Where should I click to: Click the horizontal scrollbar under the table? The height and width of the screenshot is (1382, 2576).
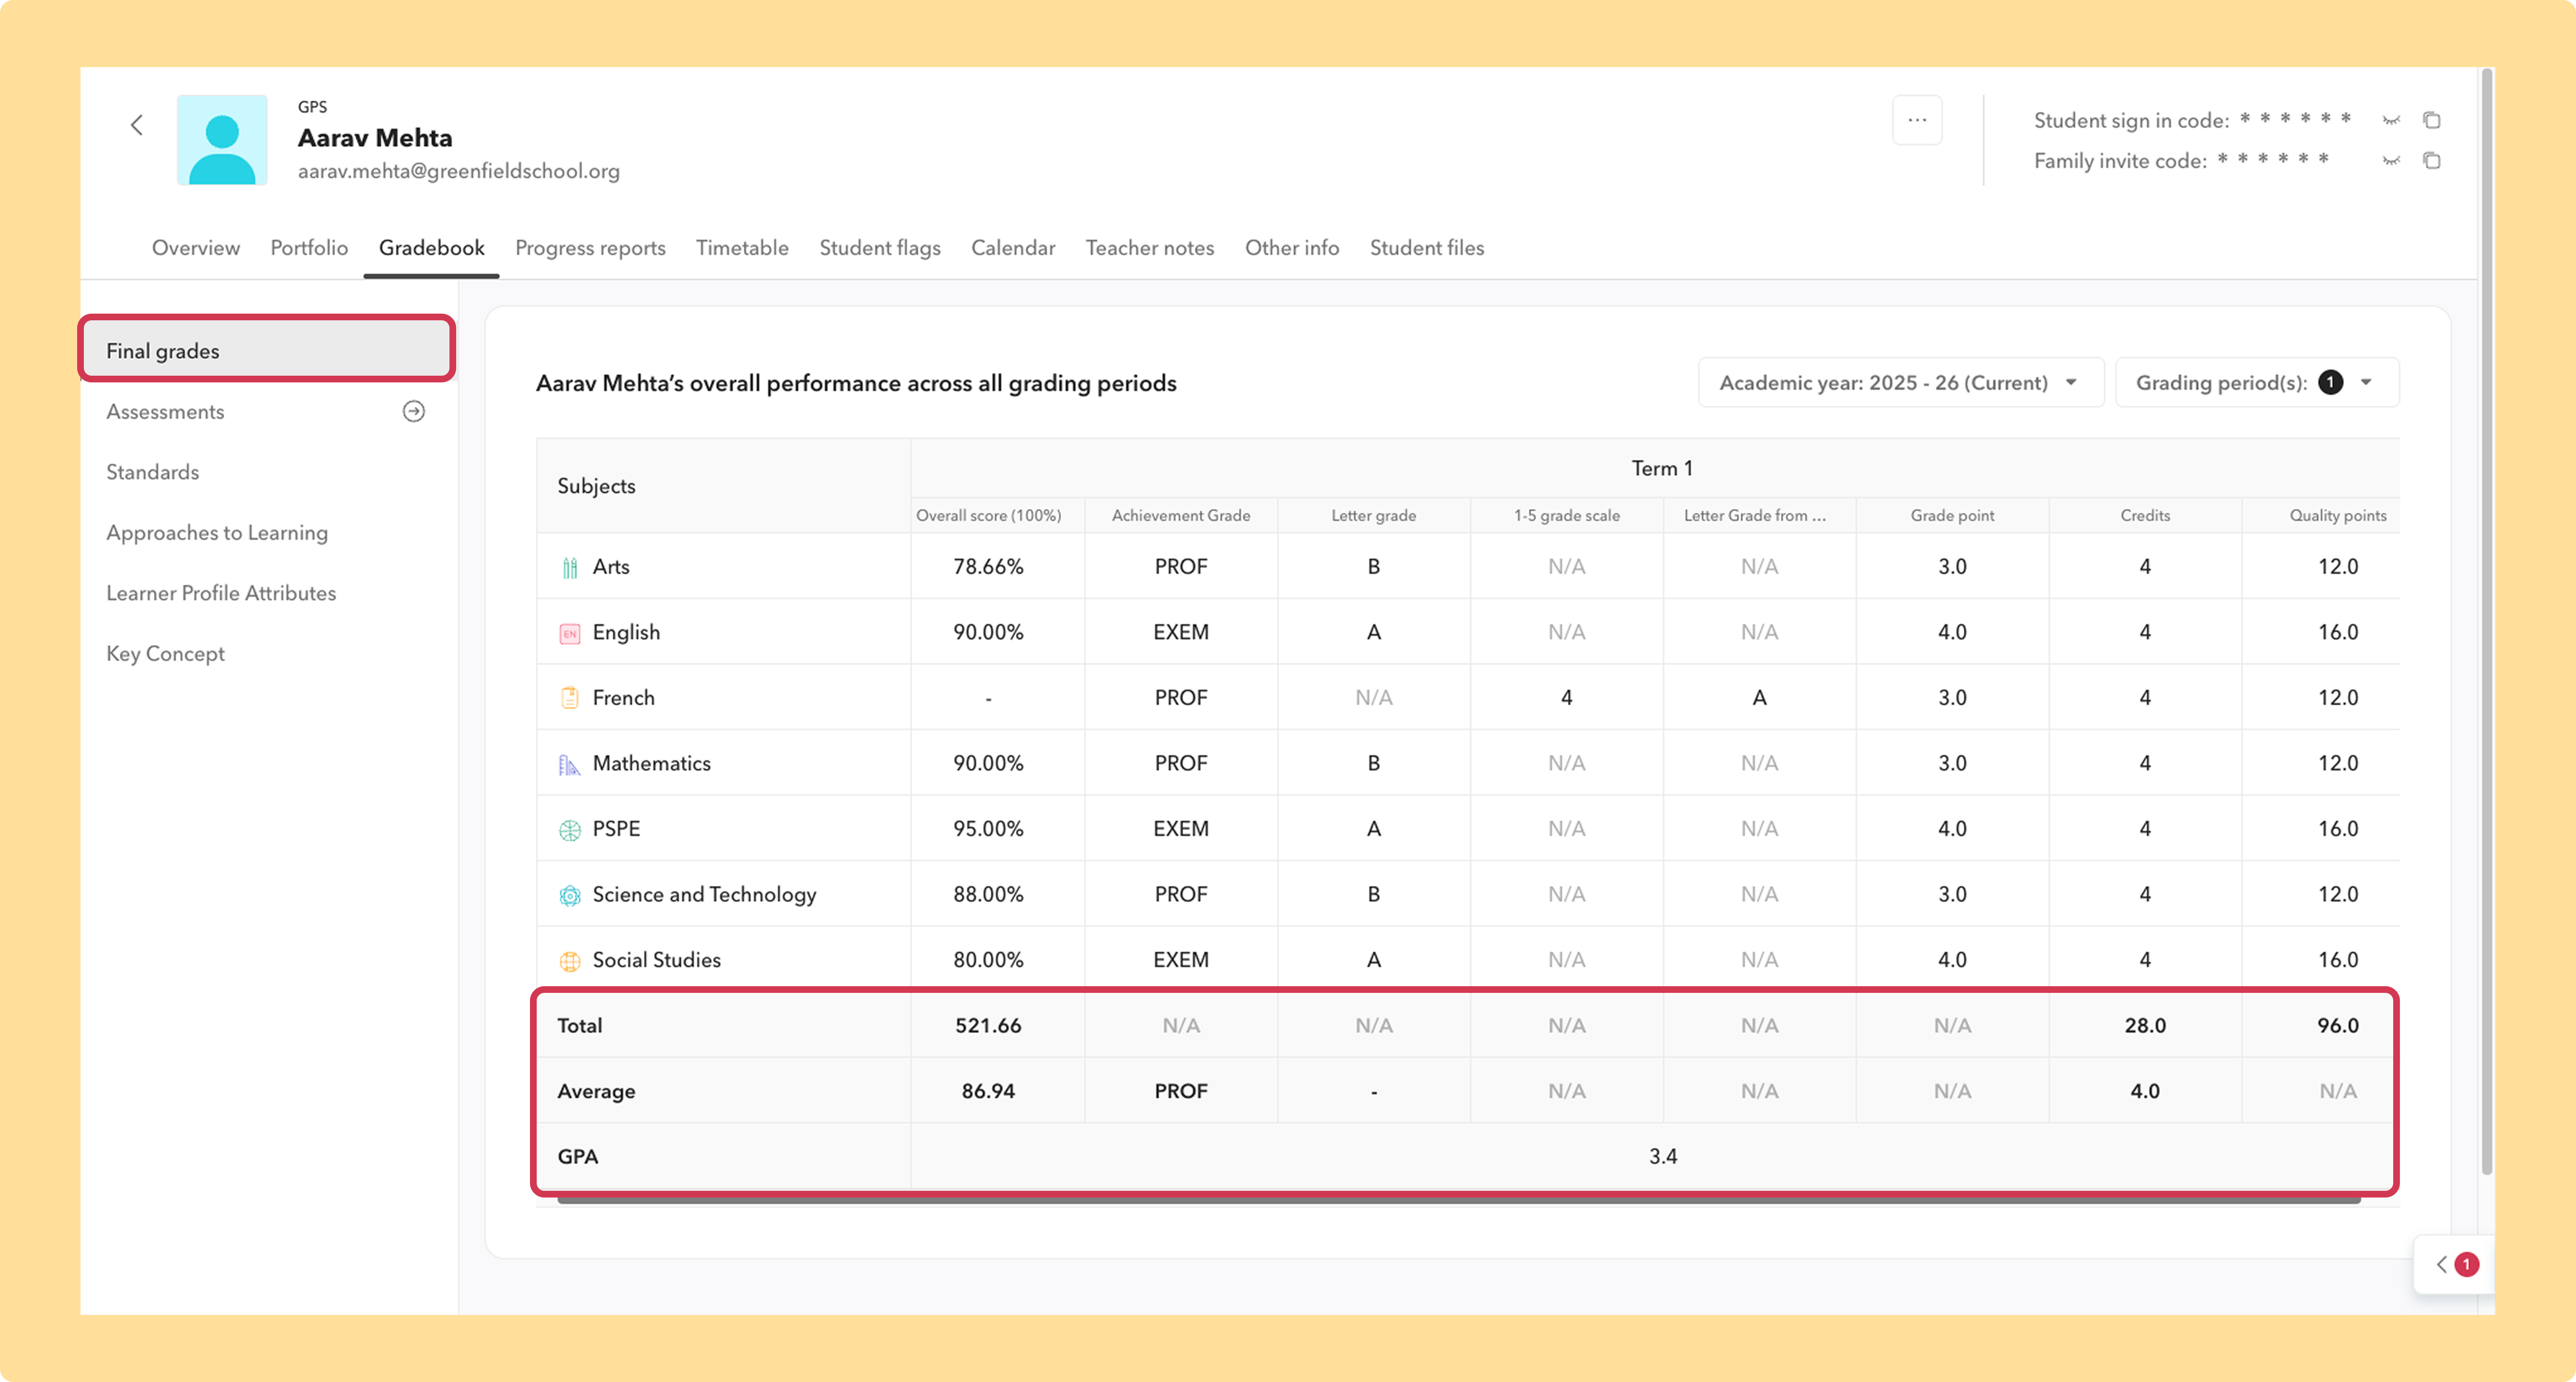(1459, 1199)
